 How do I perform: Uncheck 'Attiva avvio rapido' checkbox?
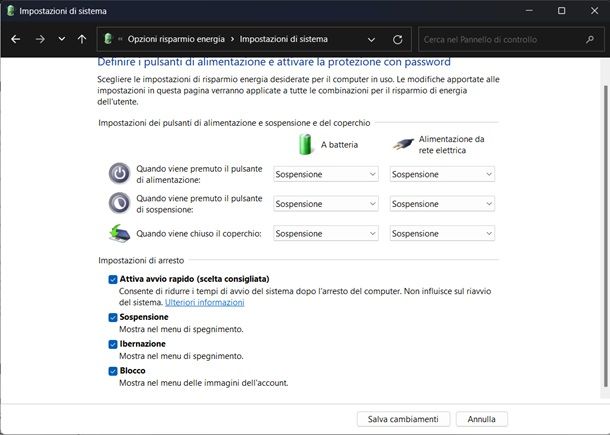point(113,279)
